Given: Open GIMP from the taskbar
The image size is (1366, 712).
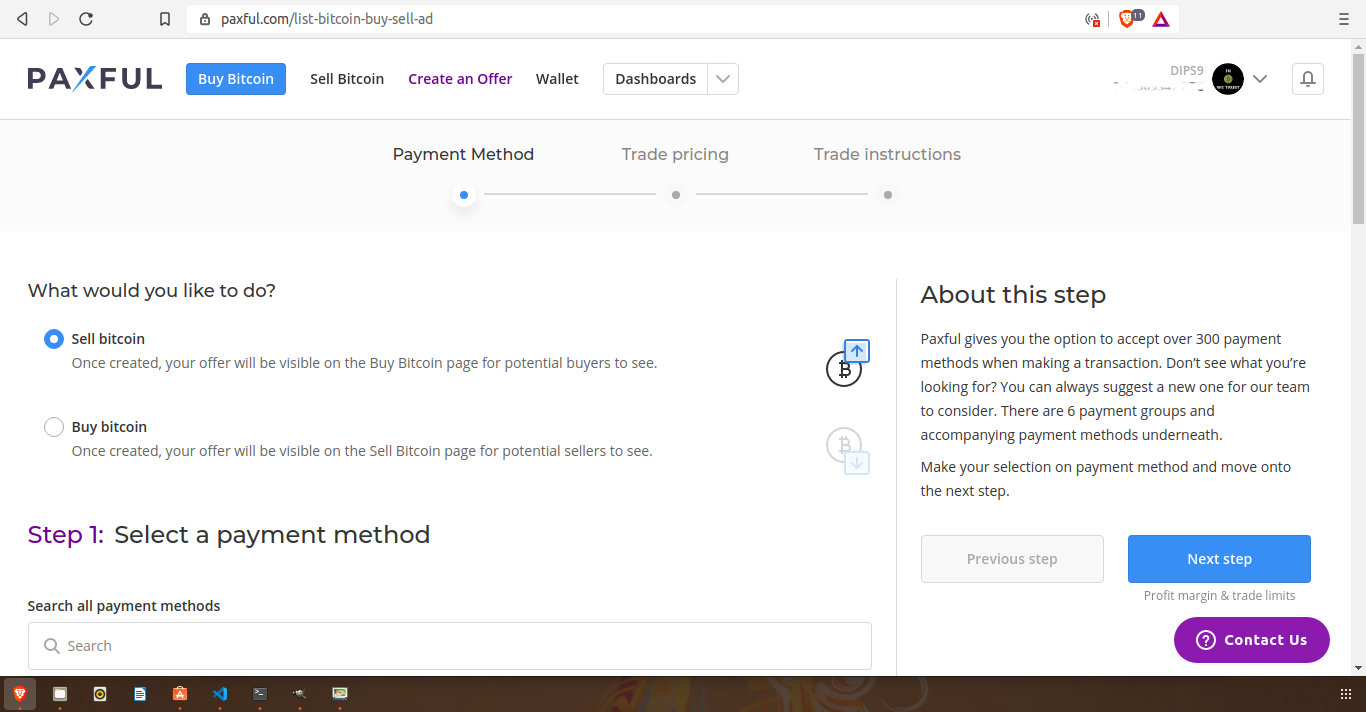Looking at the screenshot, I should click(x=299, y=693).
